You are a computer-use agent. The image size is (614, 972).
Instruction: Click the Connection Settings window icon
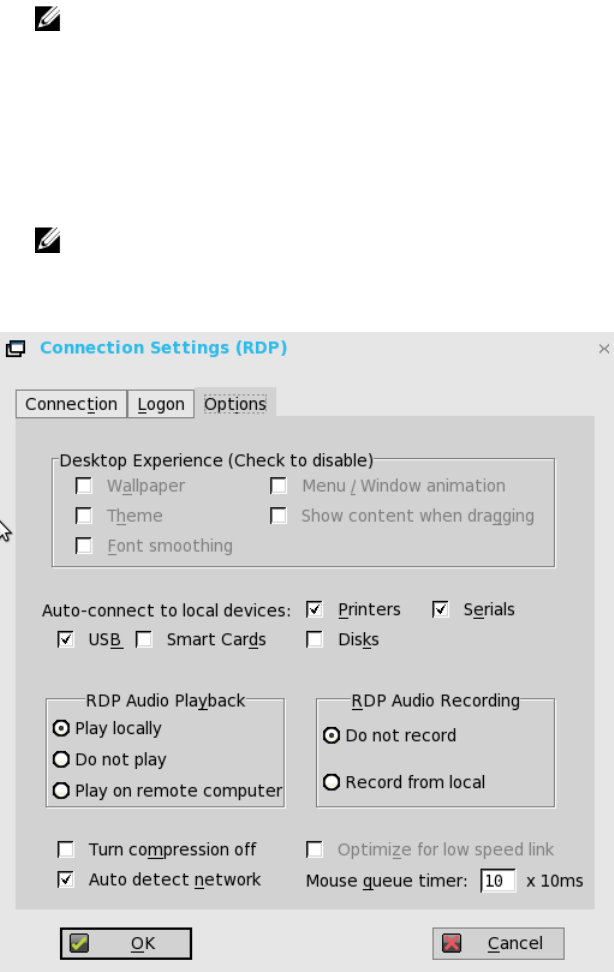(x=15, y=349)
